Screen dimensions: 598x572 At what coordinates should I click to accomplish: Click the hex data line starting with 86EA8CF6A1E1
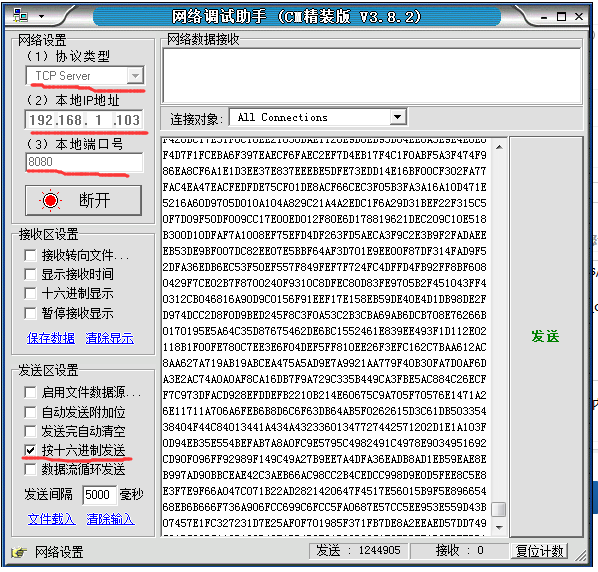click(x=325, y=171)
